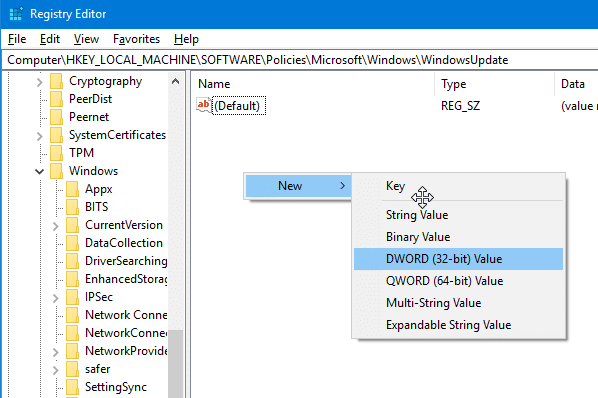The image size is (598, 398).
Task: Click the PeerDist folder icon
Action: click(56, 99)
